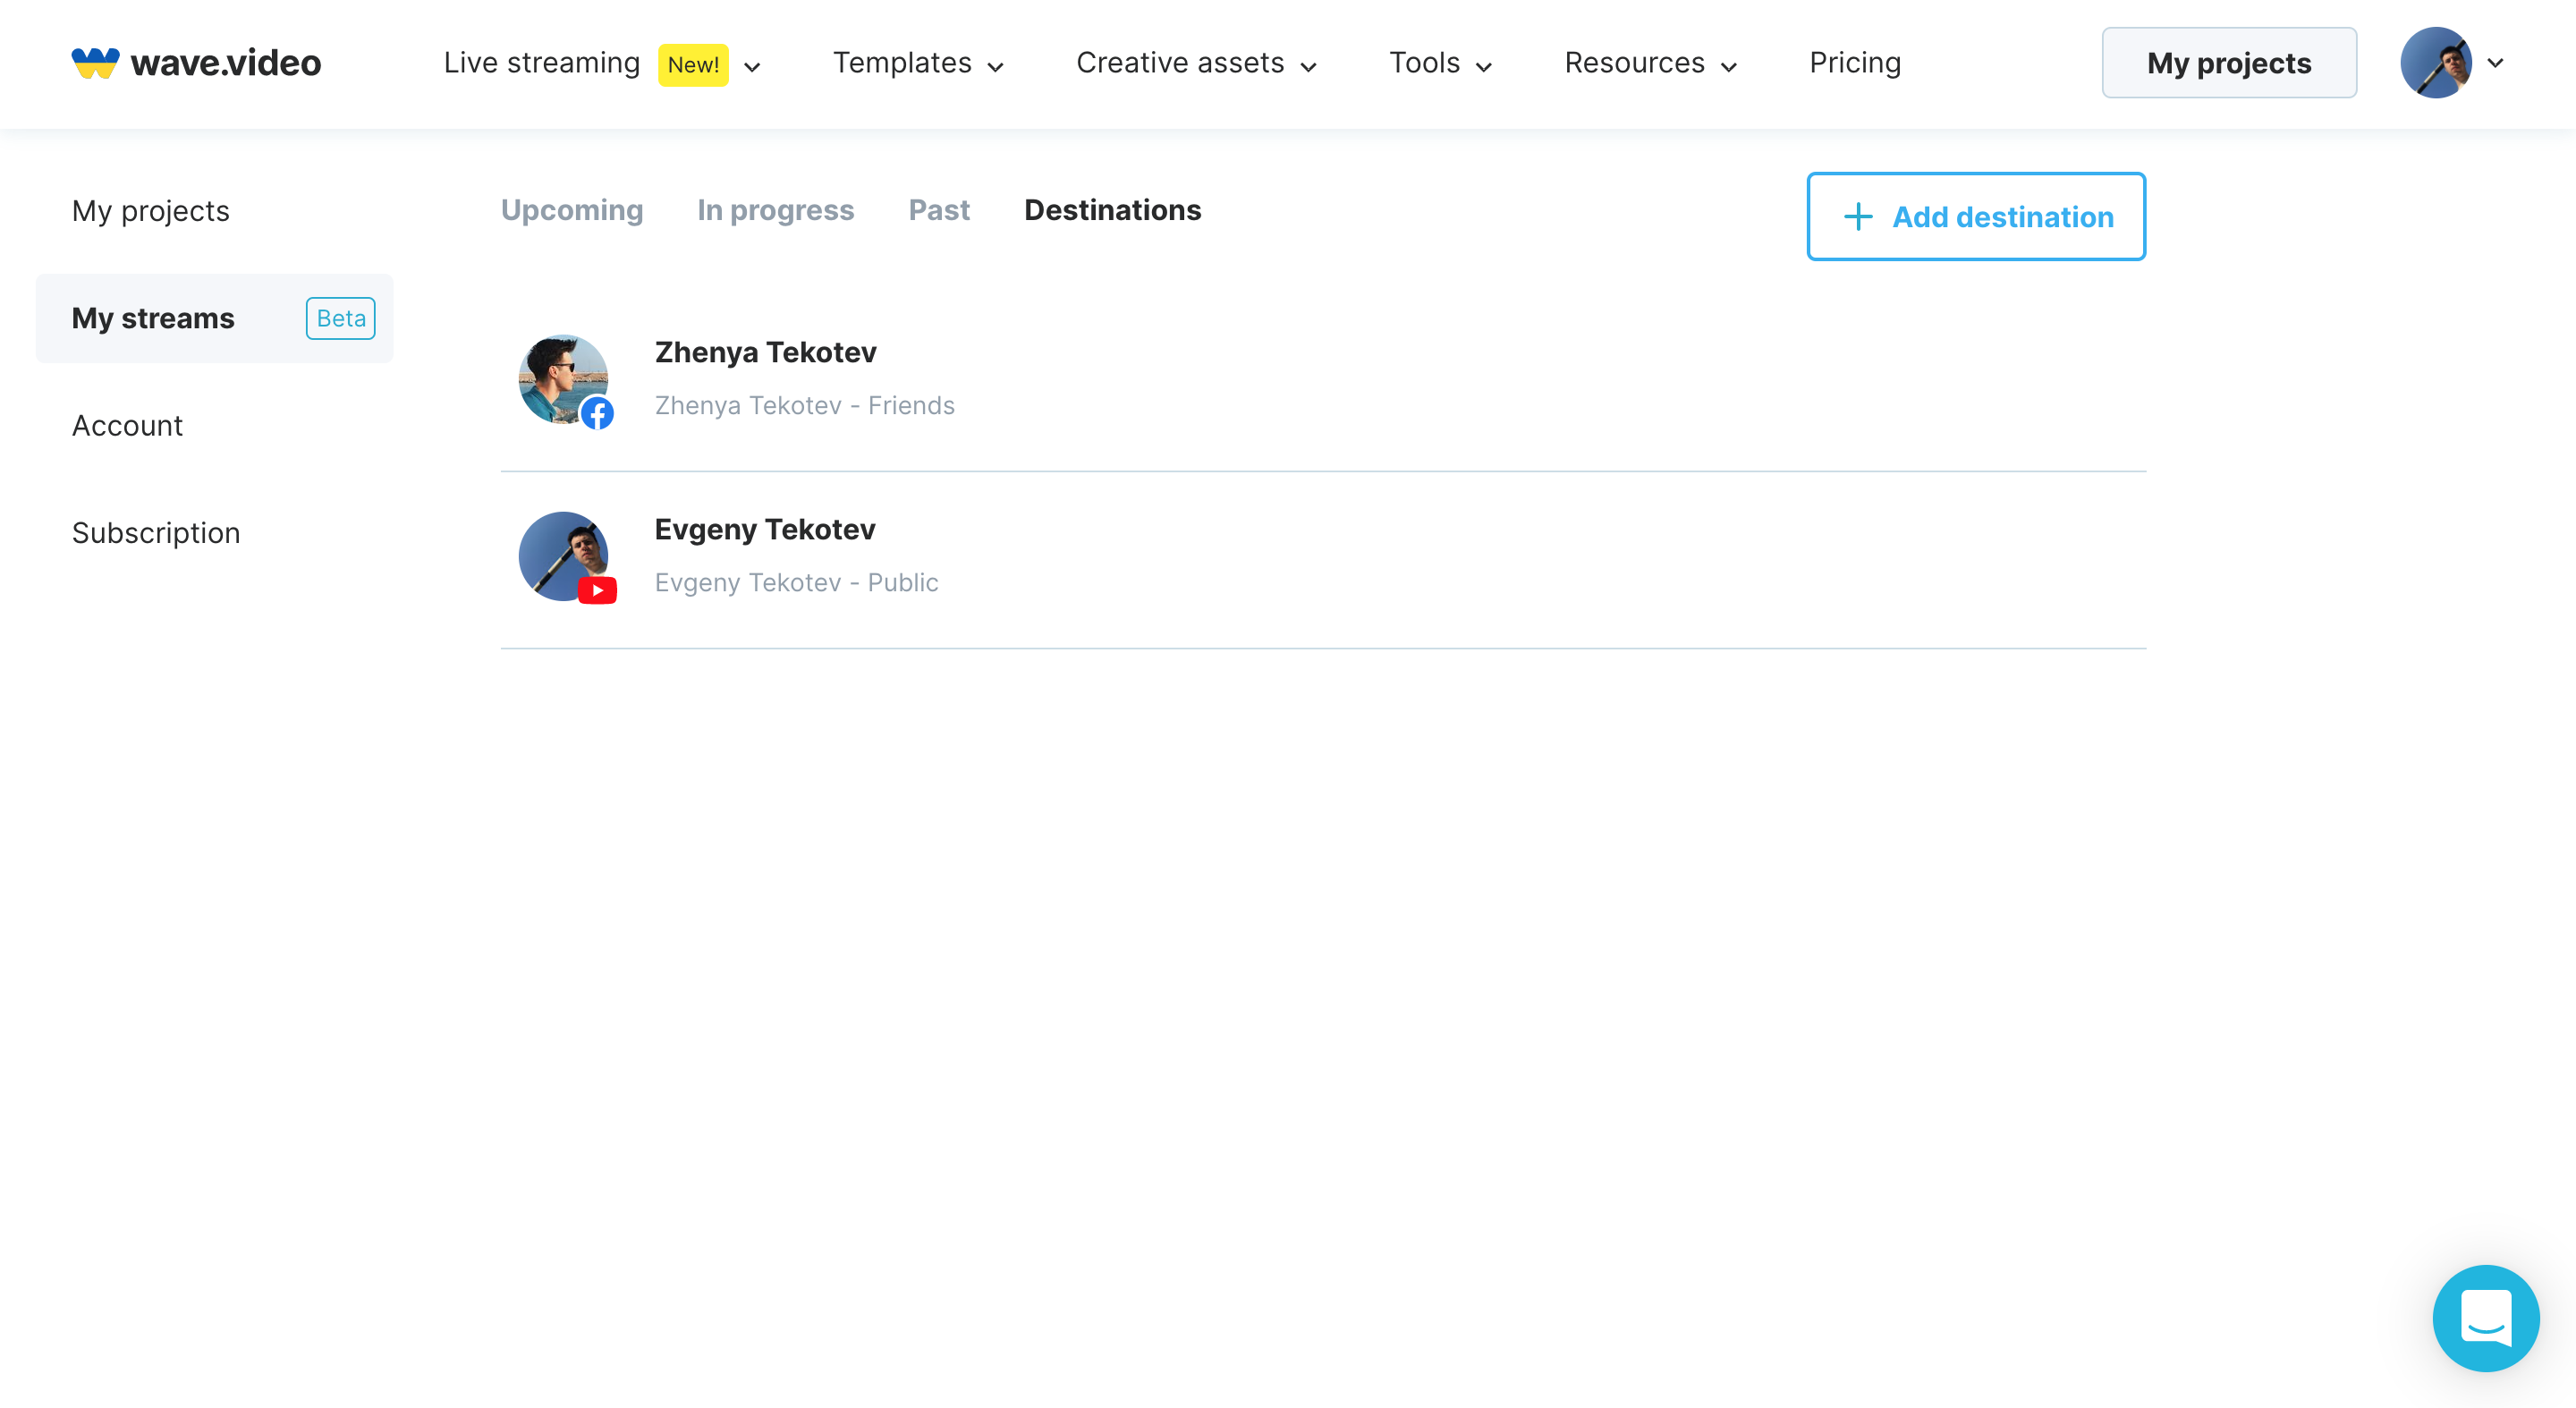This screenshot has height=1408, width=2576.
Task: Open the Creative assets menu
Action: (1180, 63)
